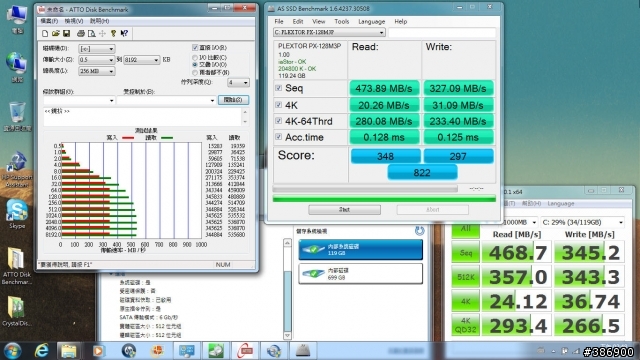Screen dimensions: 640x360
Task: Click the HP taskbar icon
Action: click(x=129, y=351)
